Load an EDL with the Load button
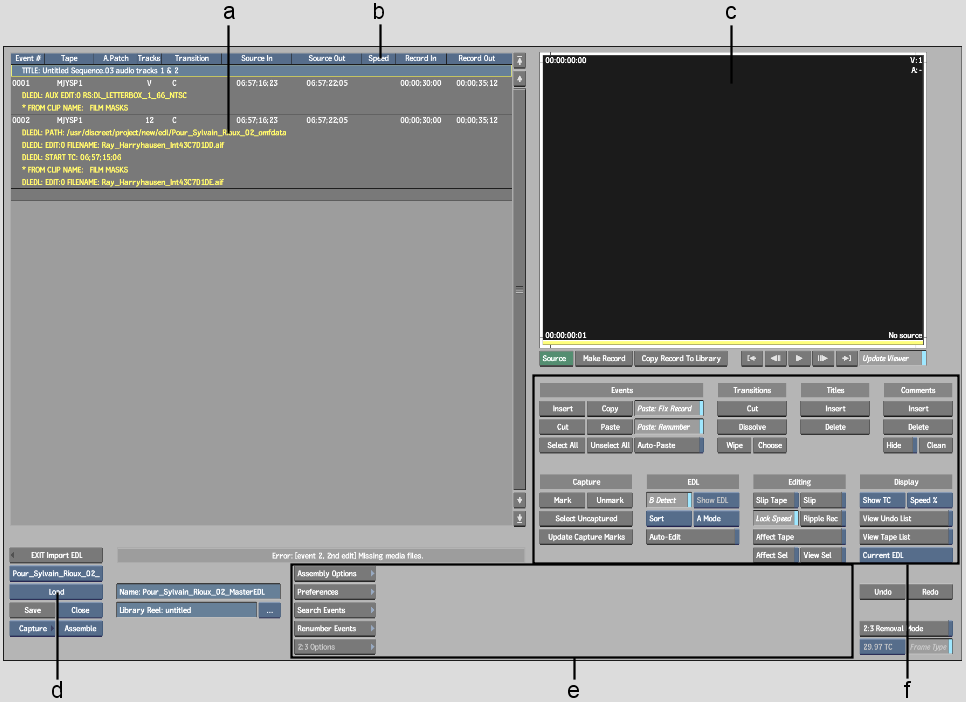Image resolution: width=966 pixels, height=702 pixels. pyautogui.click(x=56, y=592)
